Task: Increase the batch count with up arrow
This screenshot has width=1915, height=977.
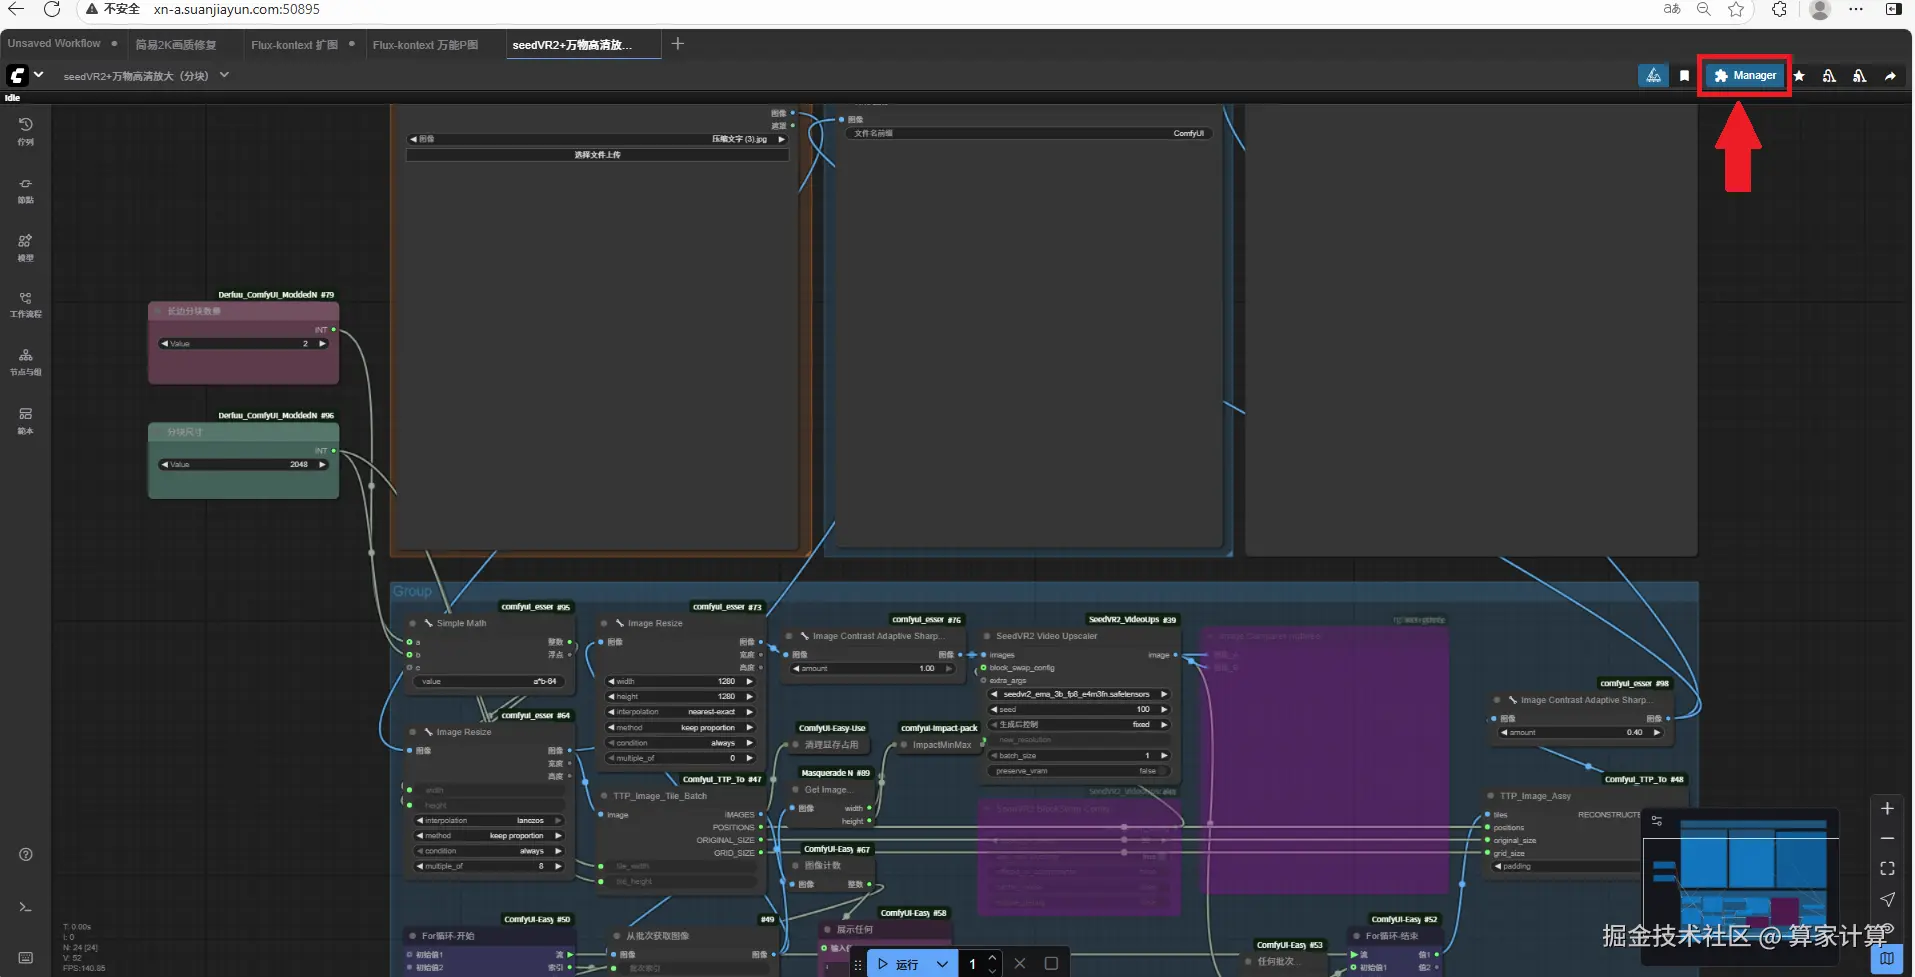Action: pyautogui.click(x=992, y=958)
